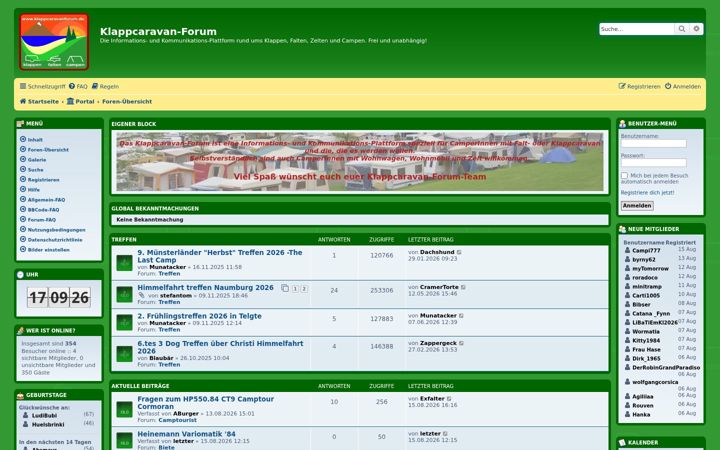This screenshot has height=450, width=720.
Task: Open the Schnellzugriff quick-access menu
Action: 43,86
